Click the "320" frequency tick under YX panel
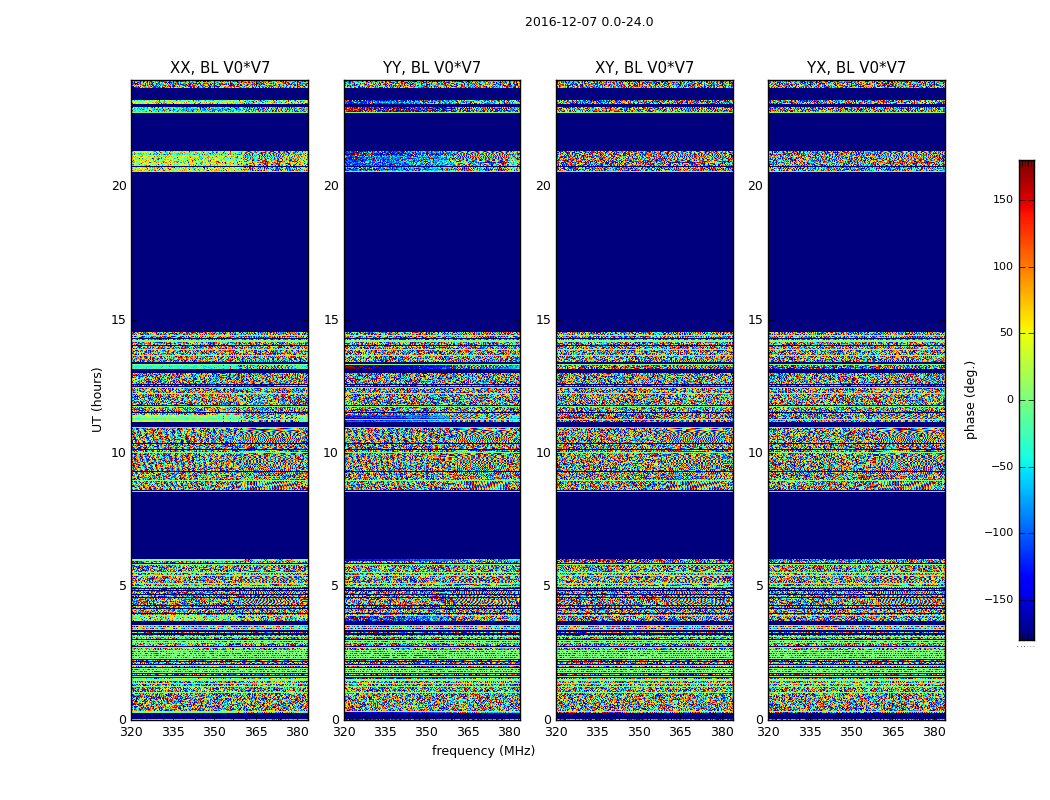 (769, 732)
